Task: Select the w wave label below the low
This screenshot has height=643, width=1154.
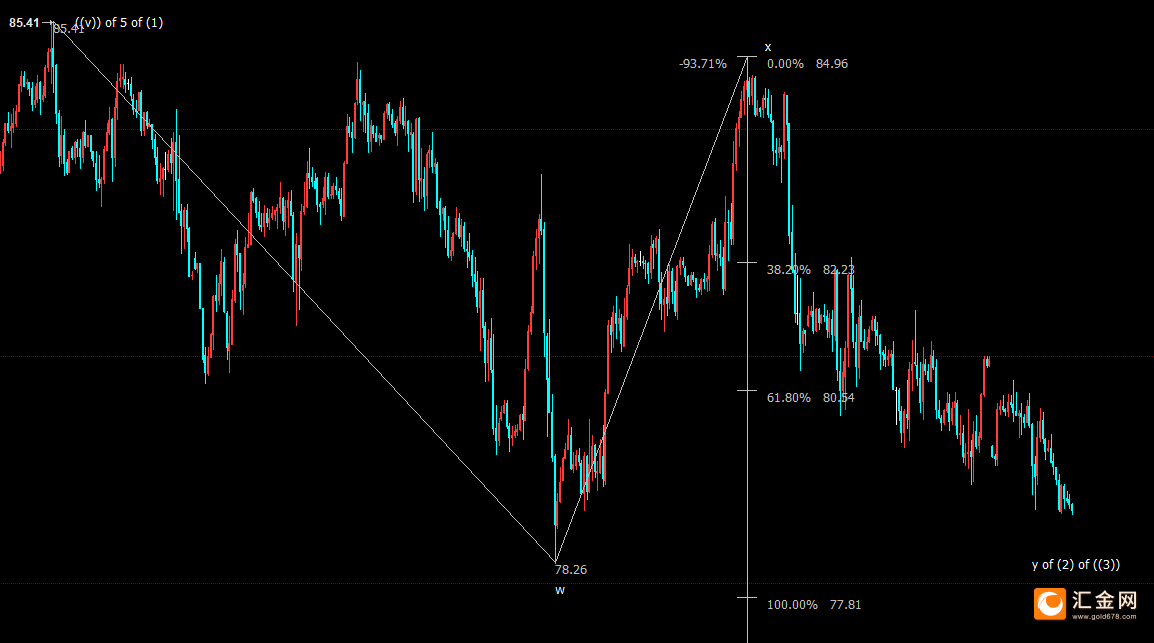Action: [x=560, y=590]
